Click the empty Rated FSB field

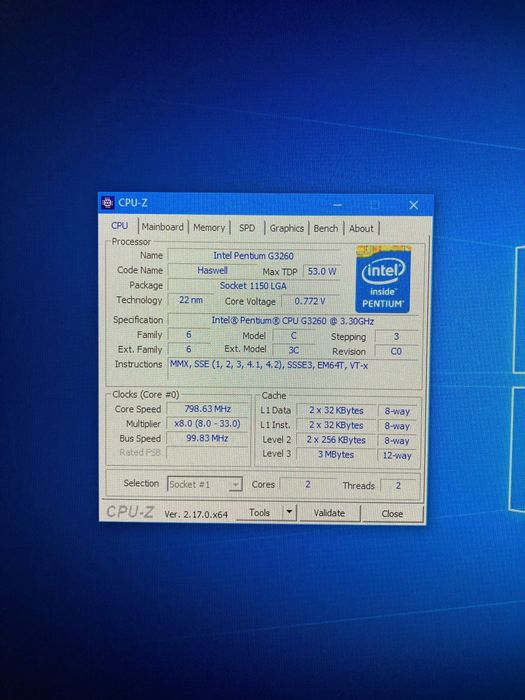click(208, 453)
